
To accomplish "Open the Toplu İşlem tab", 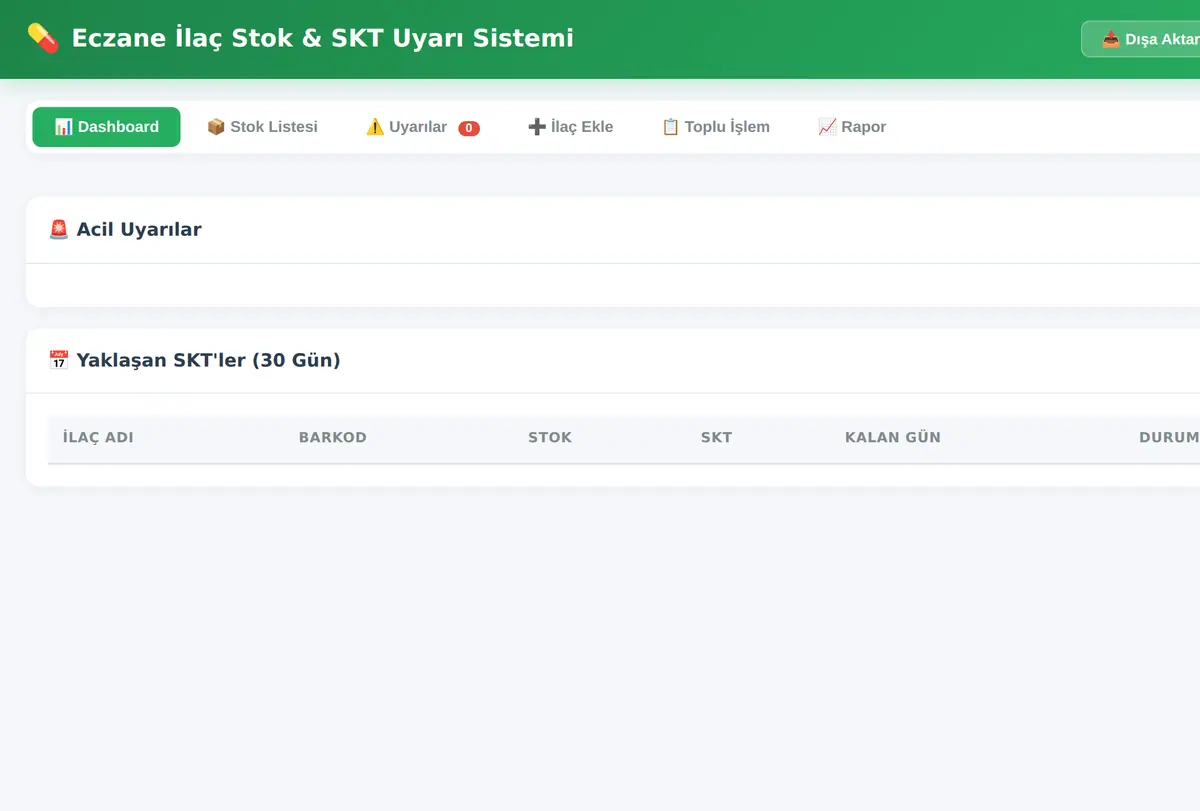I will click(x=716, y=127).
